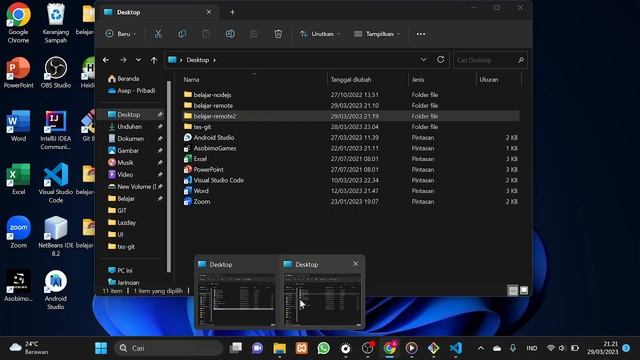The height and width of the screenshot is (360, 640).
Task: Open Google Chrome desktop shortcut
Action: (x=18, y=22)
